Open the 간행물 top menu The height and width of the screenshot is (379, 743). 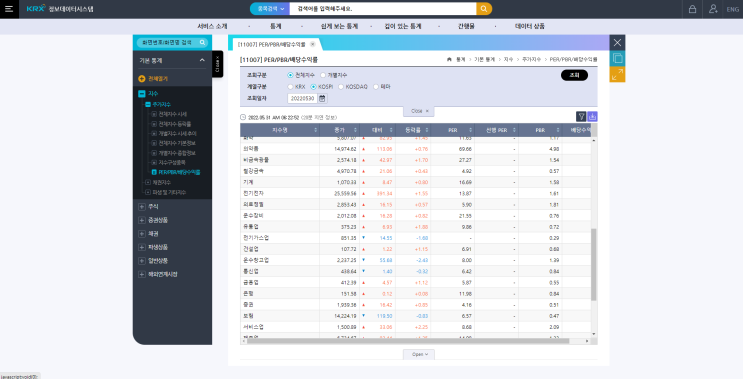point(466,27)
